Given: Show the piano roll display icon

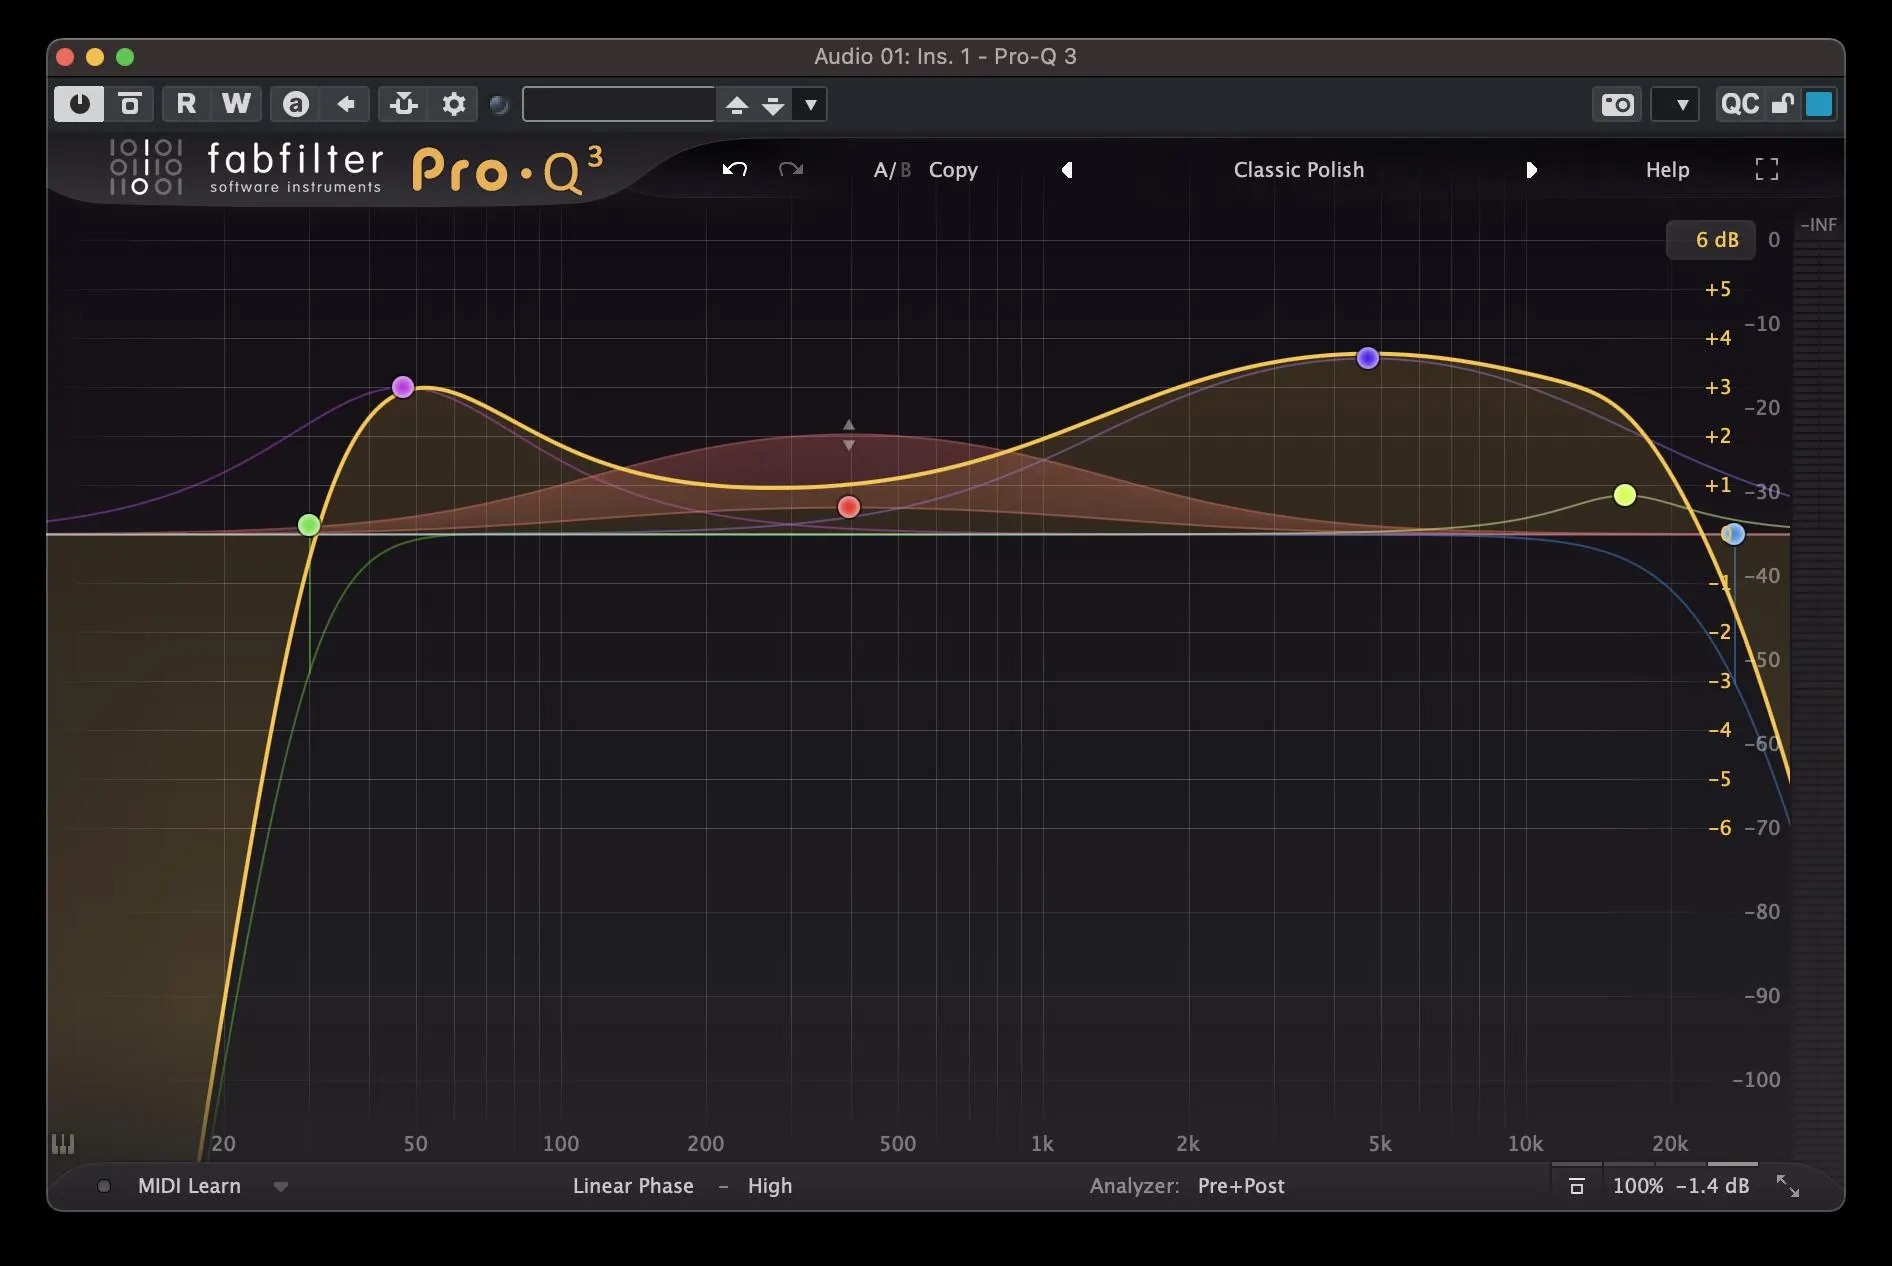Looking at the screenshot, I should (63, 1144).
